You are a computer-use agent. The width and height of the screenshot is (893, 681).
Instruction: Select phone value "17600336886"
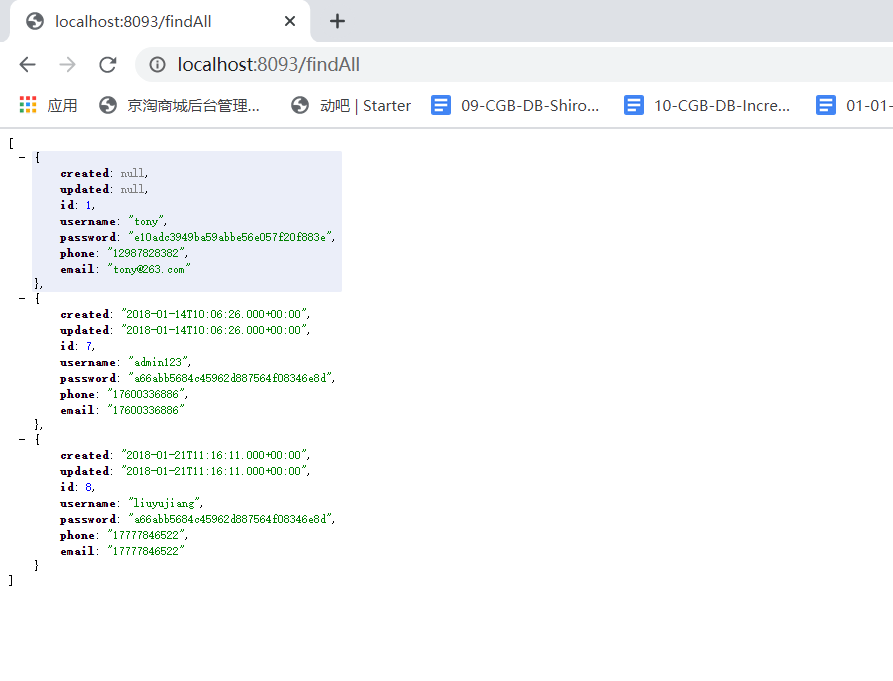pyautogui.click(x=146, y=394)
